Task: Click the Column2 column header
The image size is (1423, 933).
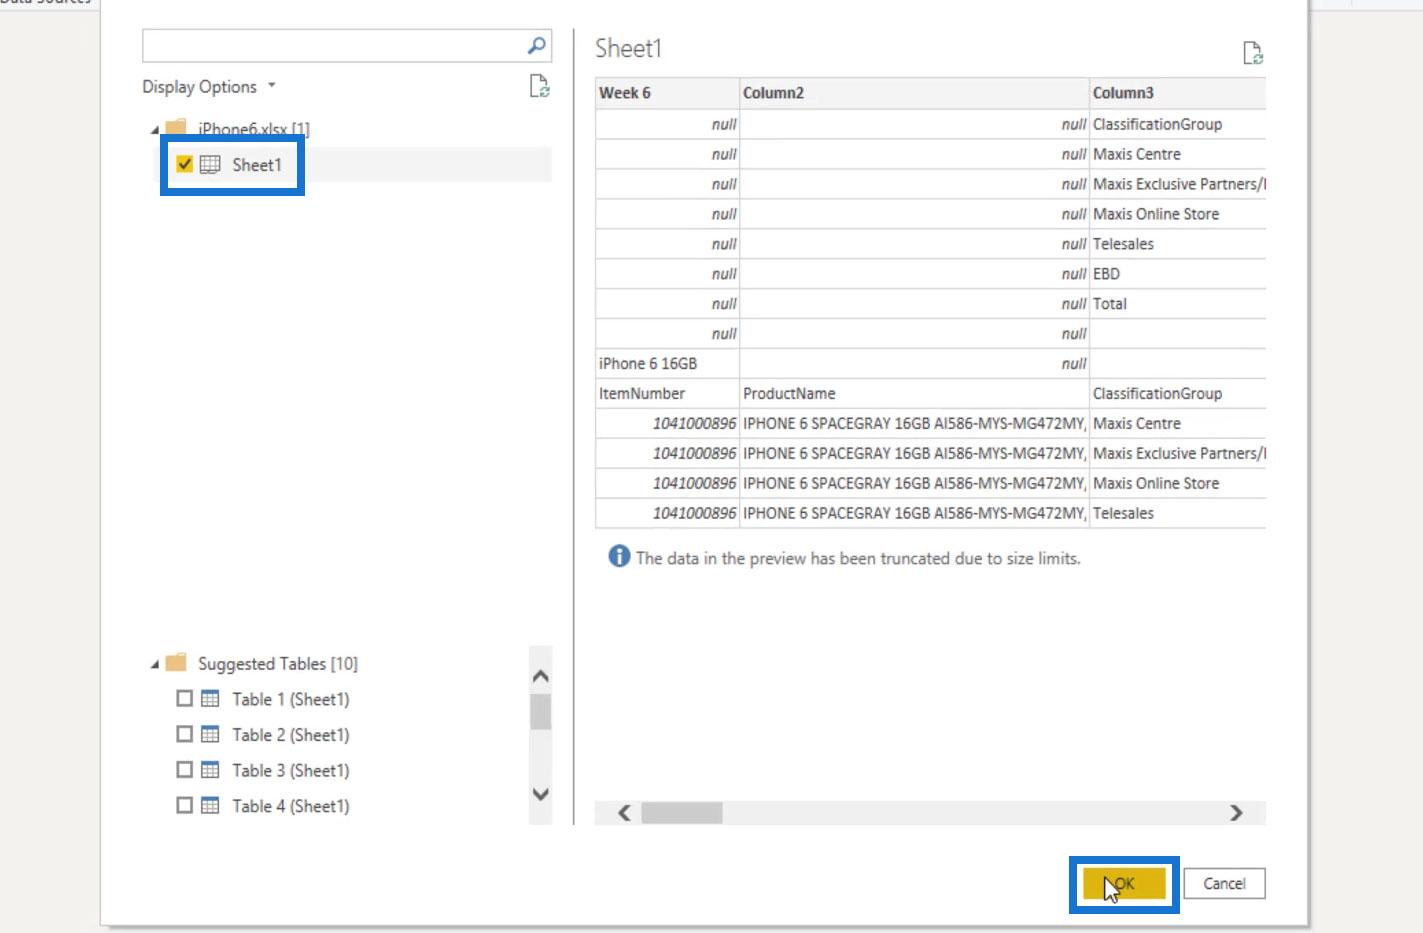Action: click(x=914, y=93)
